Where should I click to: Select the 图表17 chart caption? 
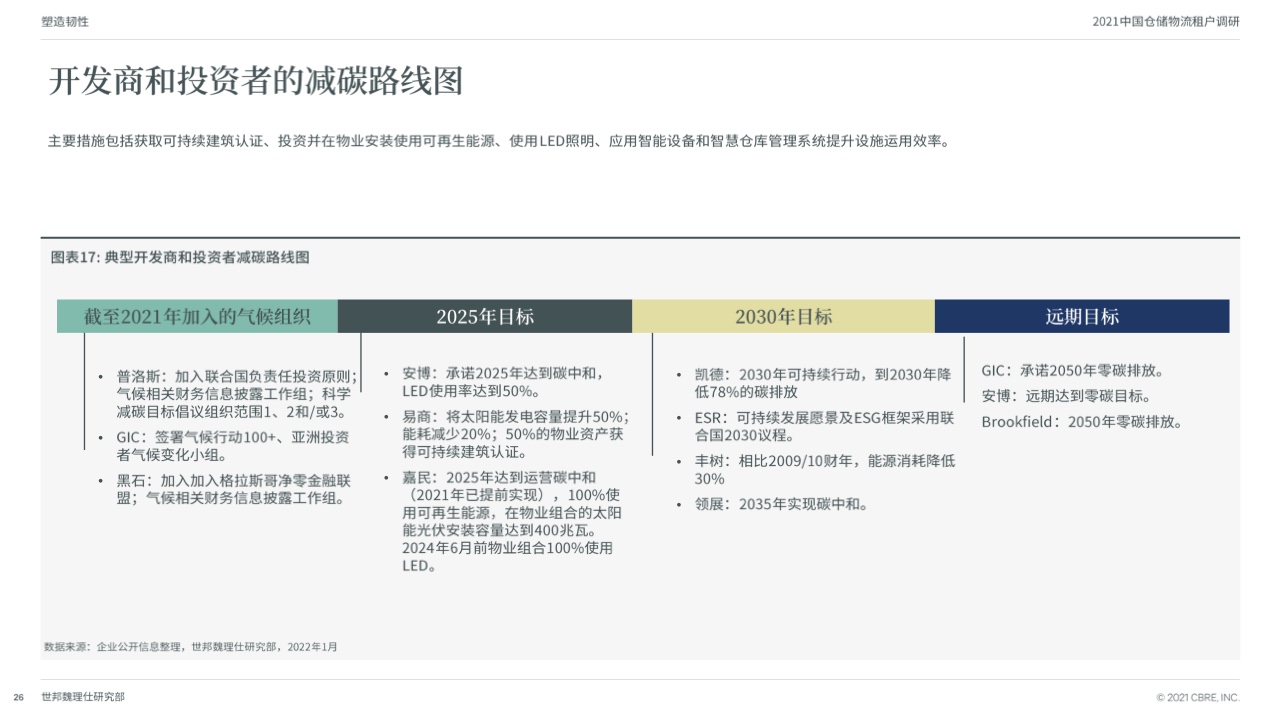pos(180,257)
